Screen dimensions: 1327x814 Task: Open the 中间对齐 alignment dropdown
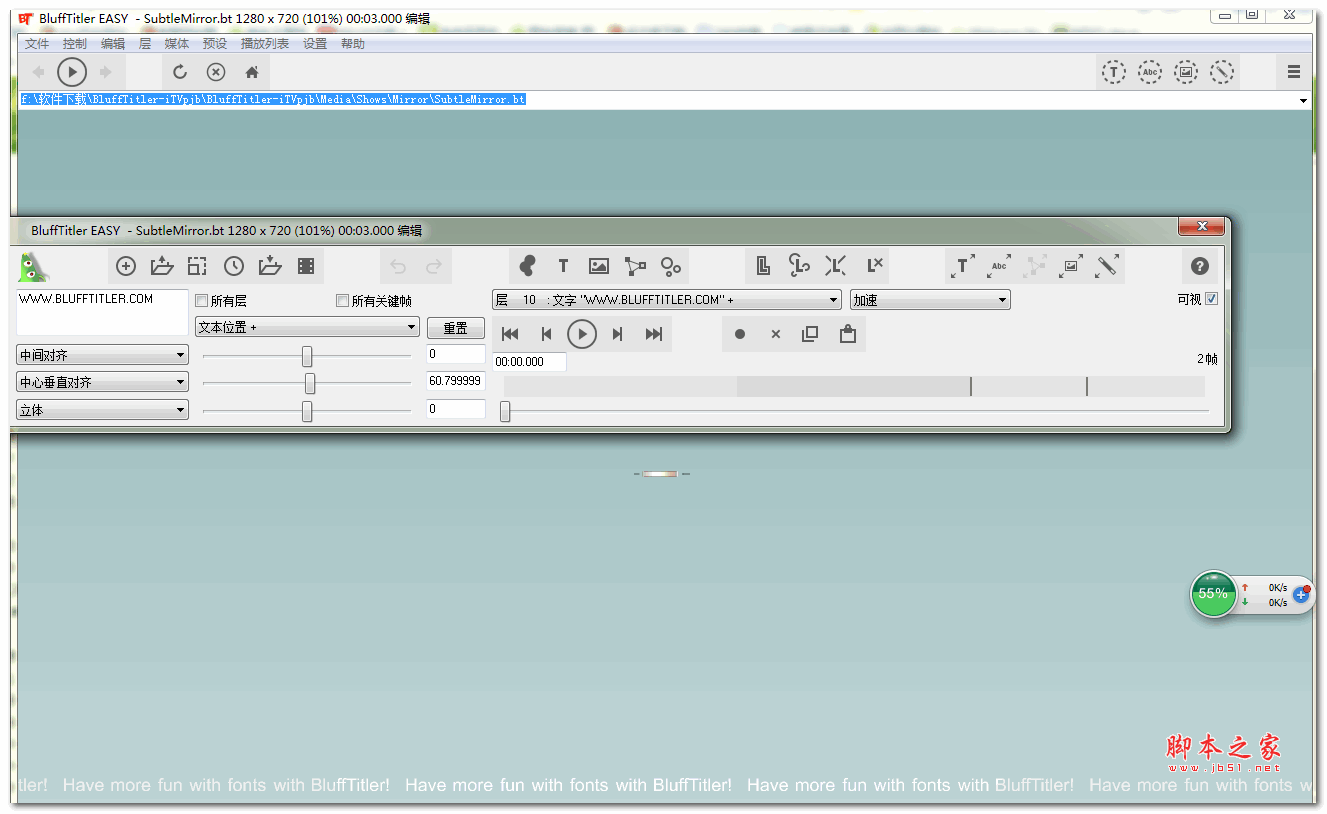tap(102, 355)
